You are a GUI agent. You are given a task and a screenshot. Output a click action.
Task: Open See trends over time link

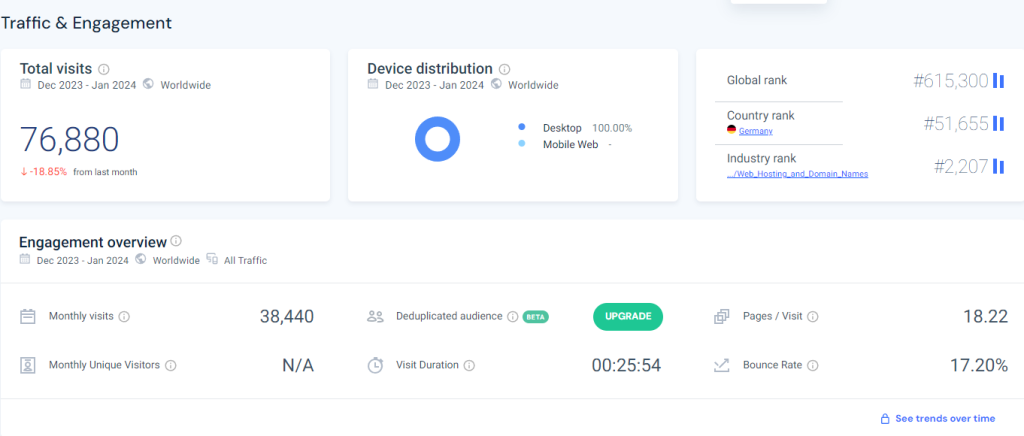tap(945, 418)
